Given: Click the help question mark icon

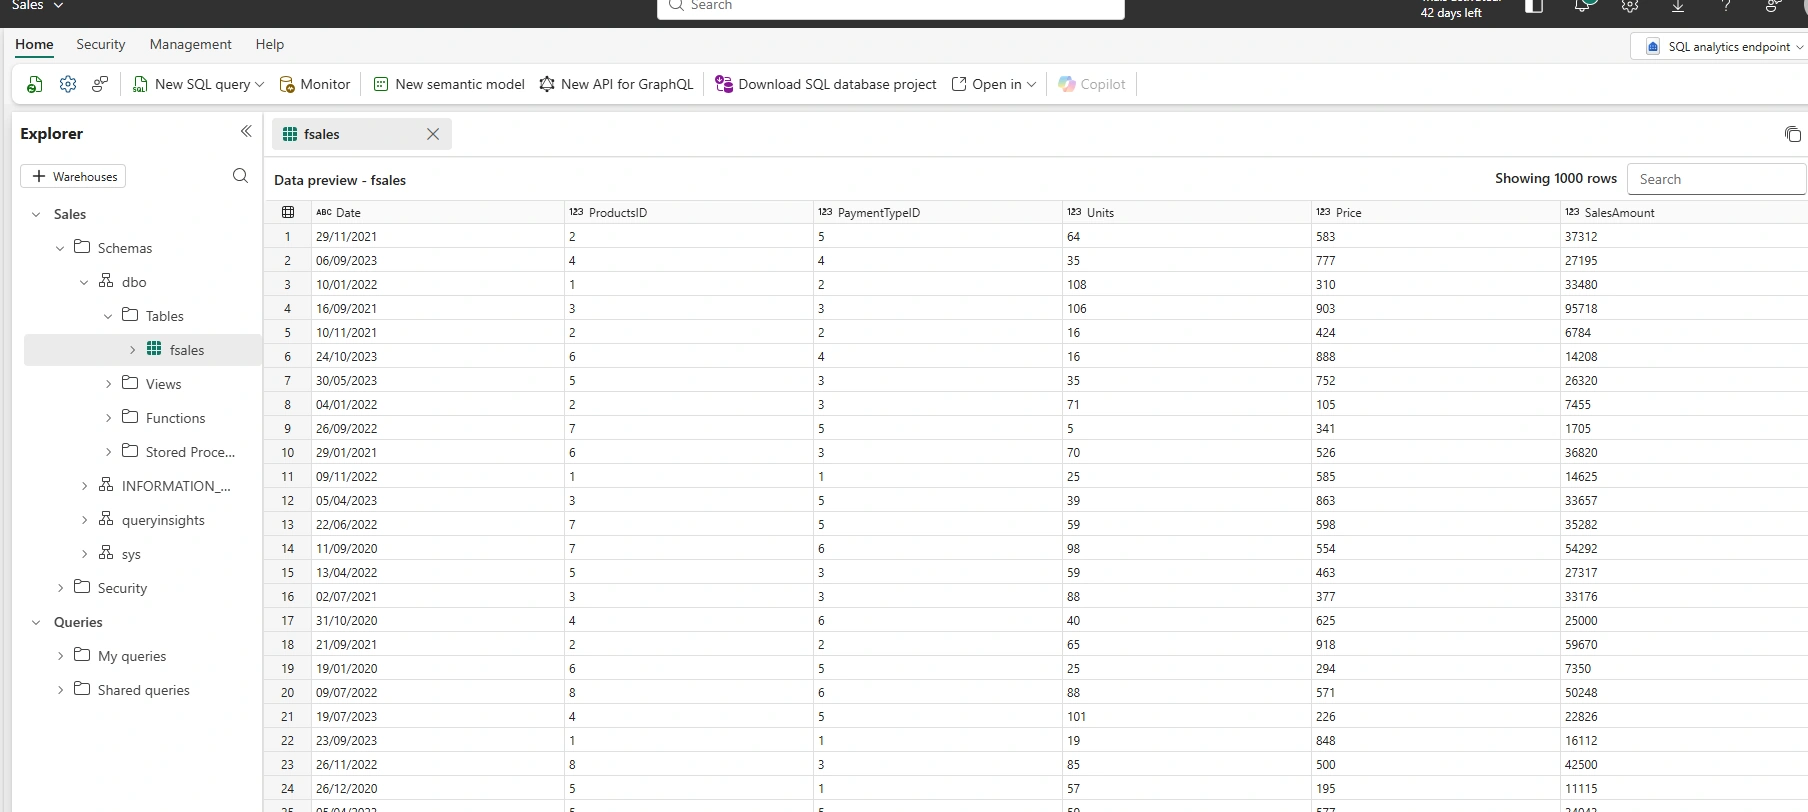Looking at the screenshot, I should pos(1726,6).
